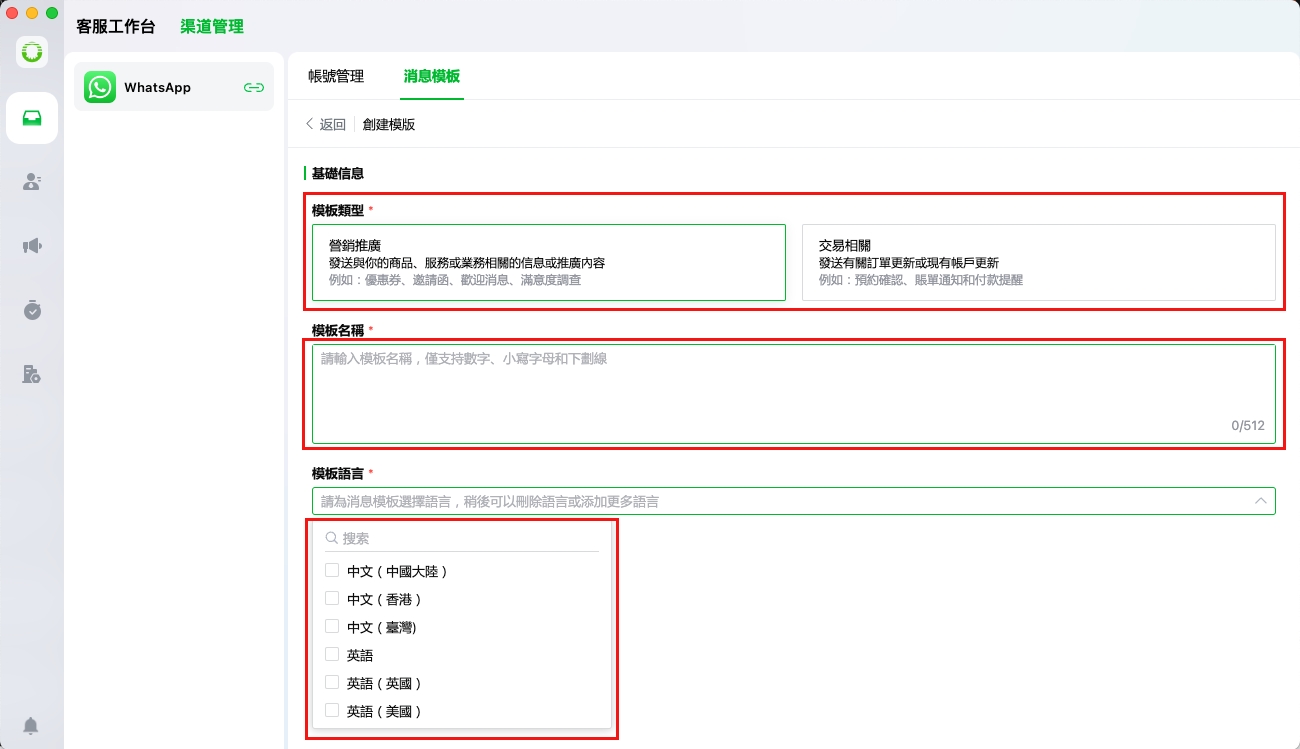Choose 交易相關 template type card

tap(1038, 262)
